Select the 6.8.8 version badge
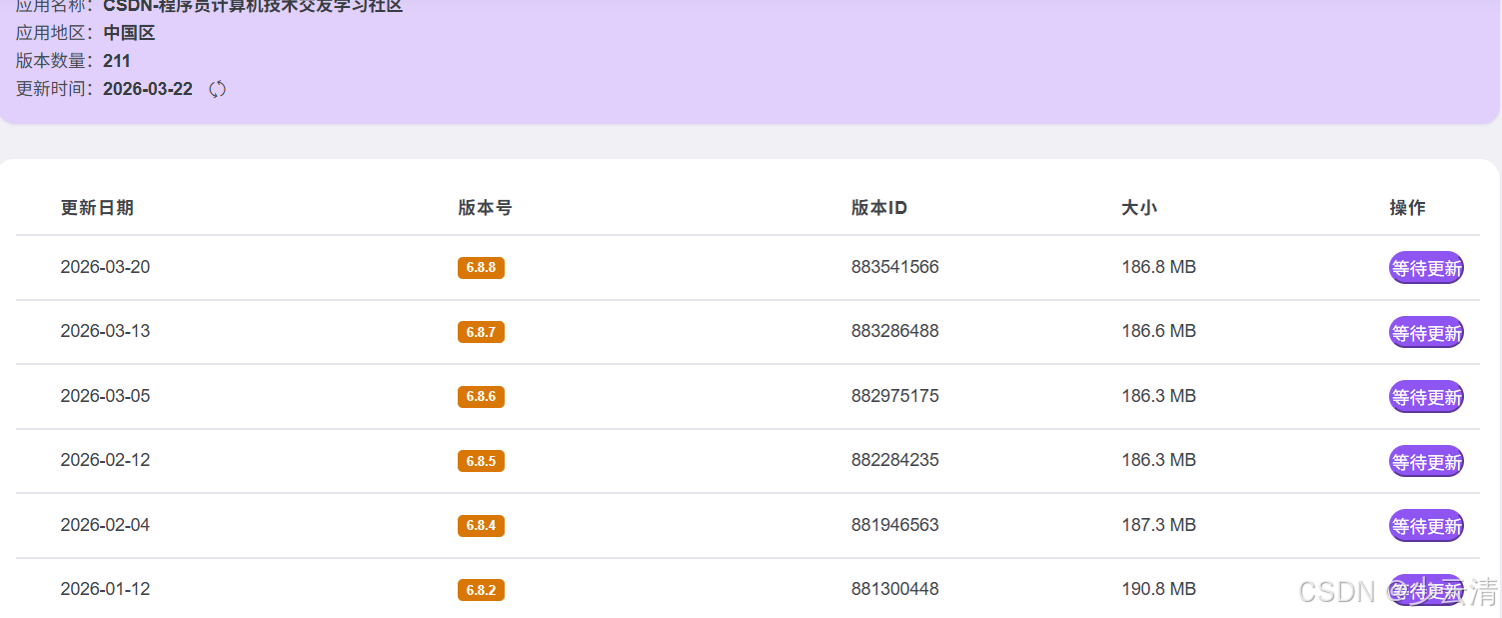 click(481, 268)
